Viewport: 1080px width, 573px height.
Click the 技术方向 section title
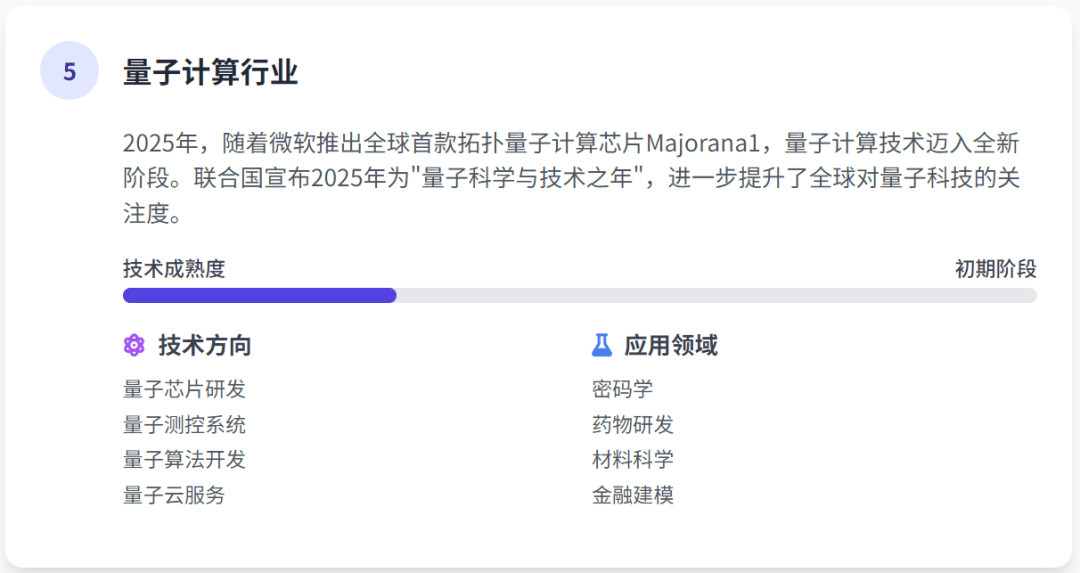205,346
